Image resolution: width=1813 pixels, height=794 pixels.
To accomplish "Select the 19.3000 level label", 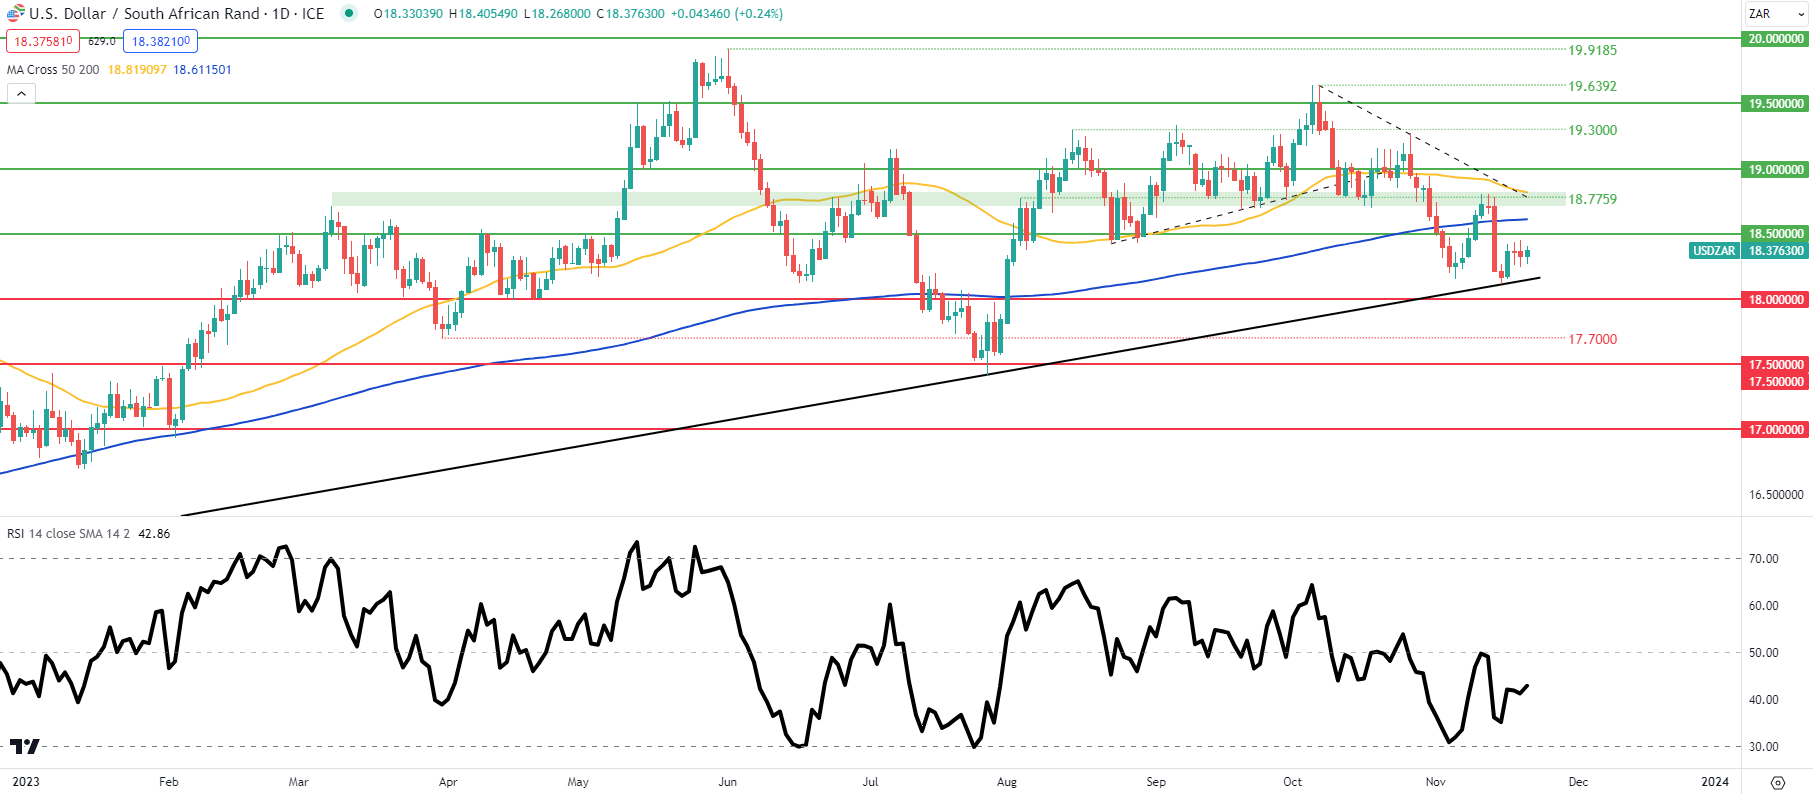I will [x=1592, y=130].
